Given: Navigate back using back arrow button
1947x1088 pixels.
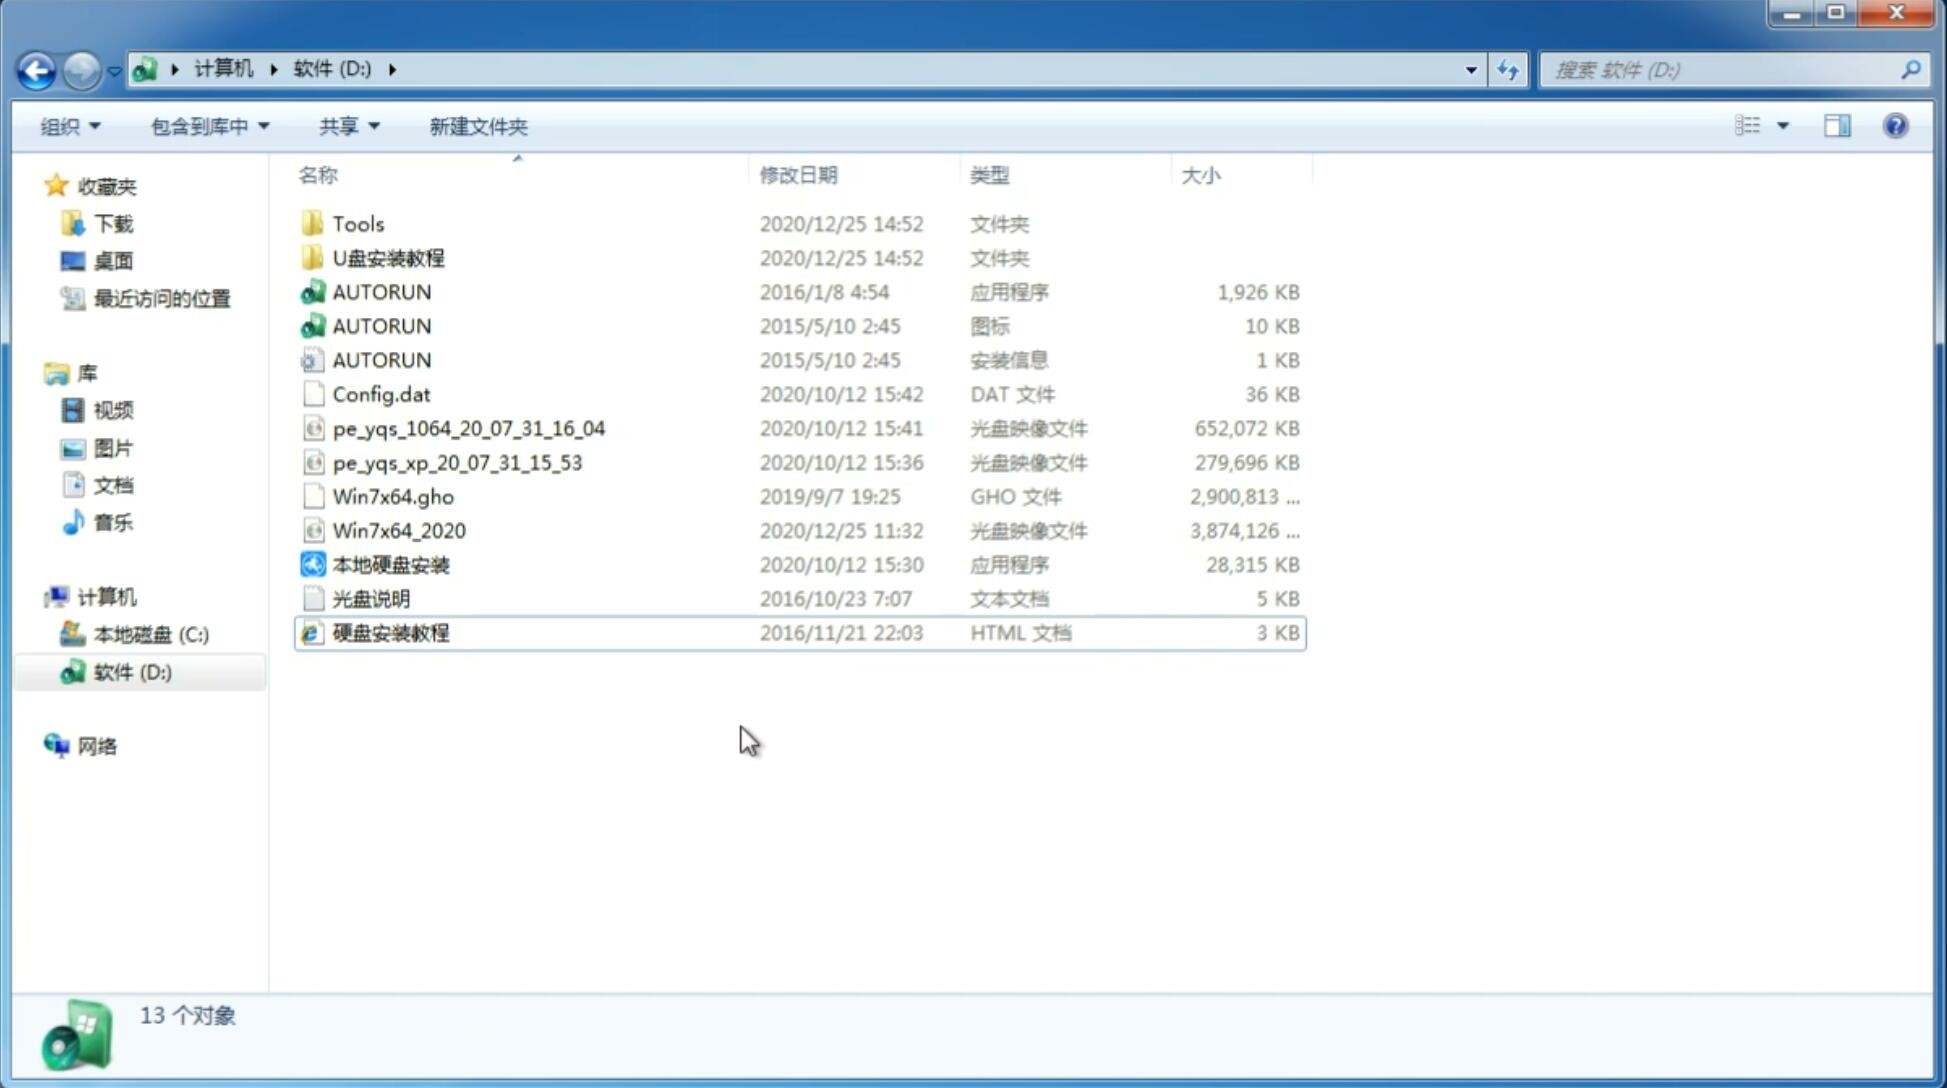Looking at the screenshot, I should coord(36,68).
